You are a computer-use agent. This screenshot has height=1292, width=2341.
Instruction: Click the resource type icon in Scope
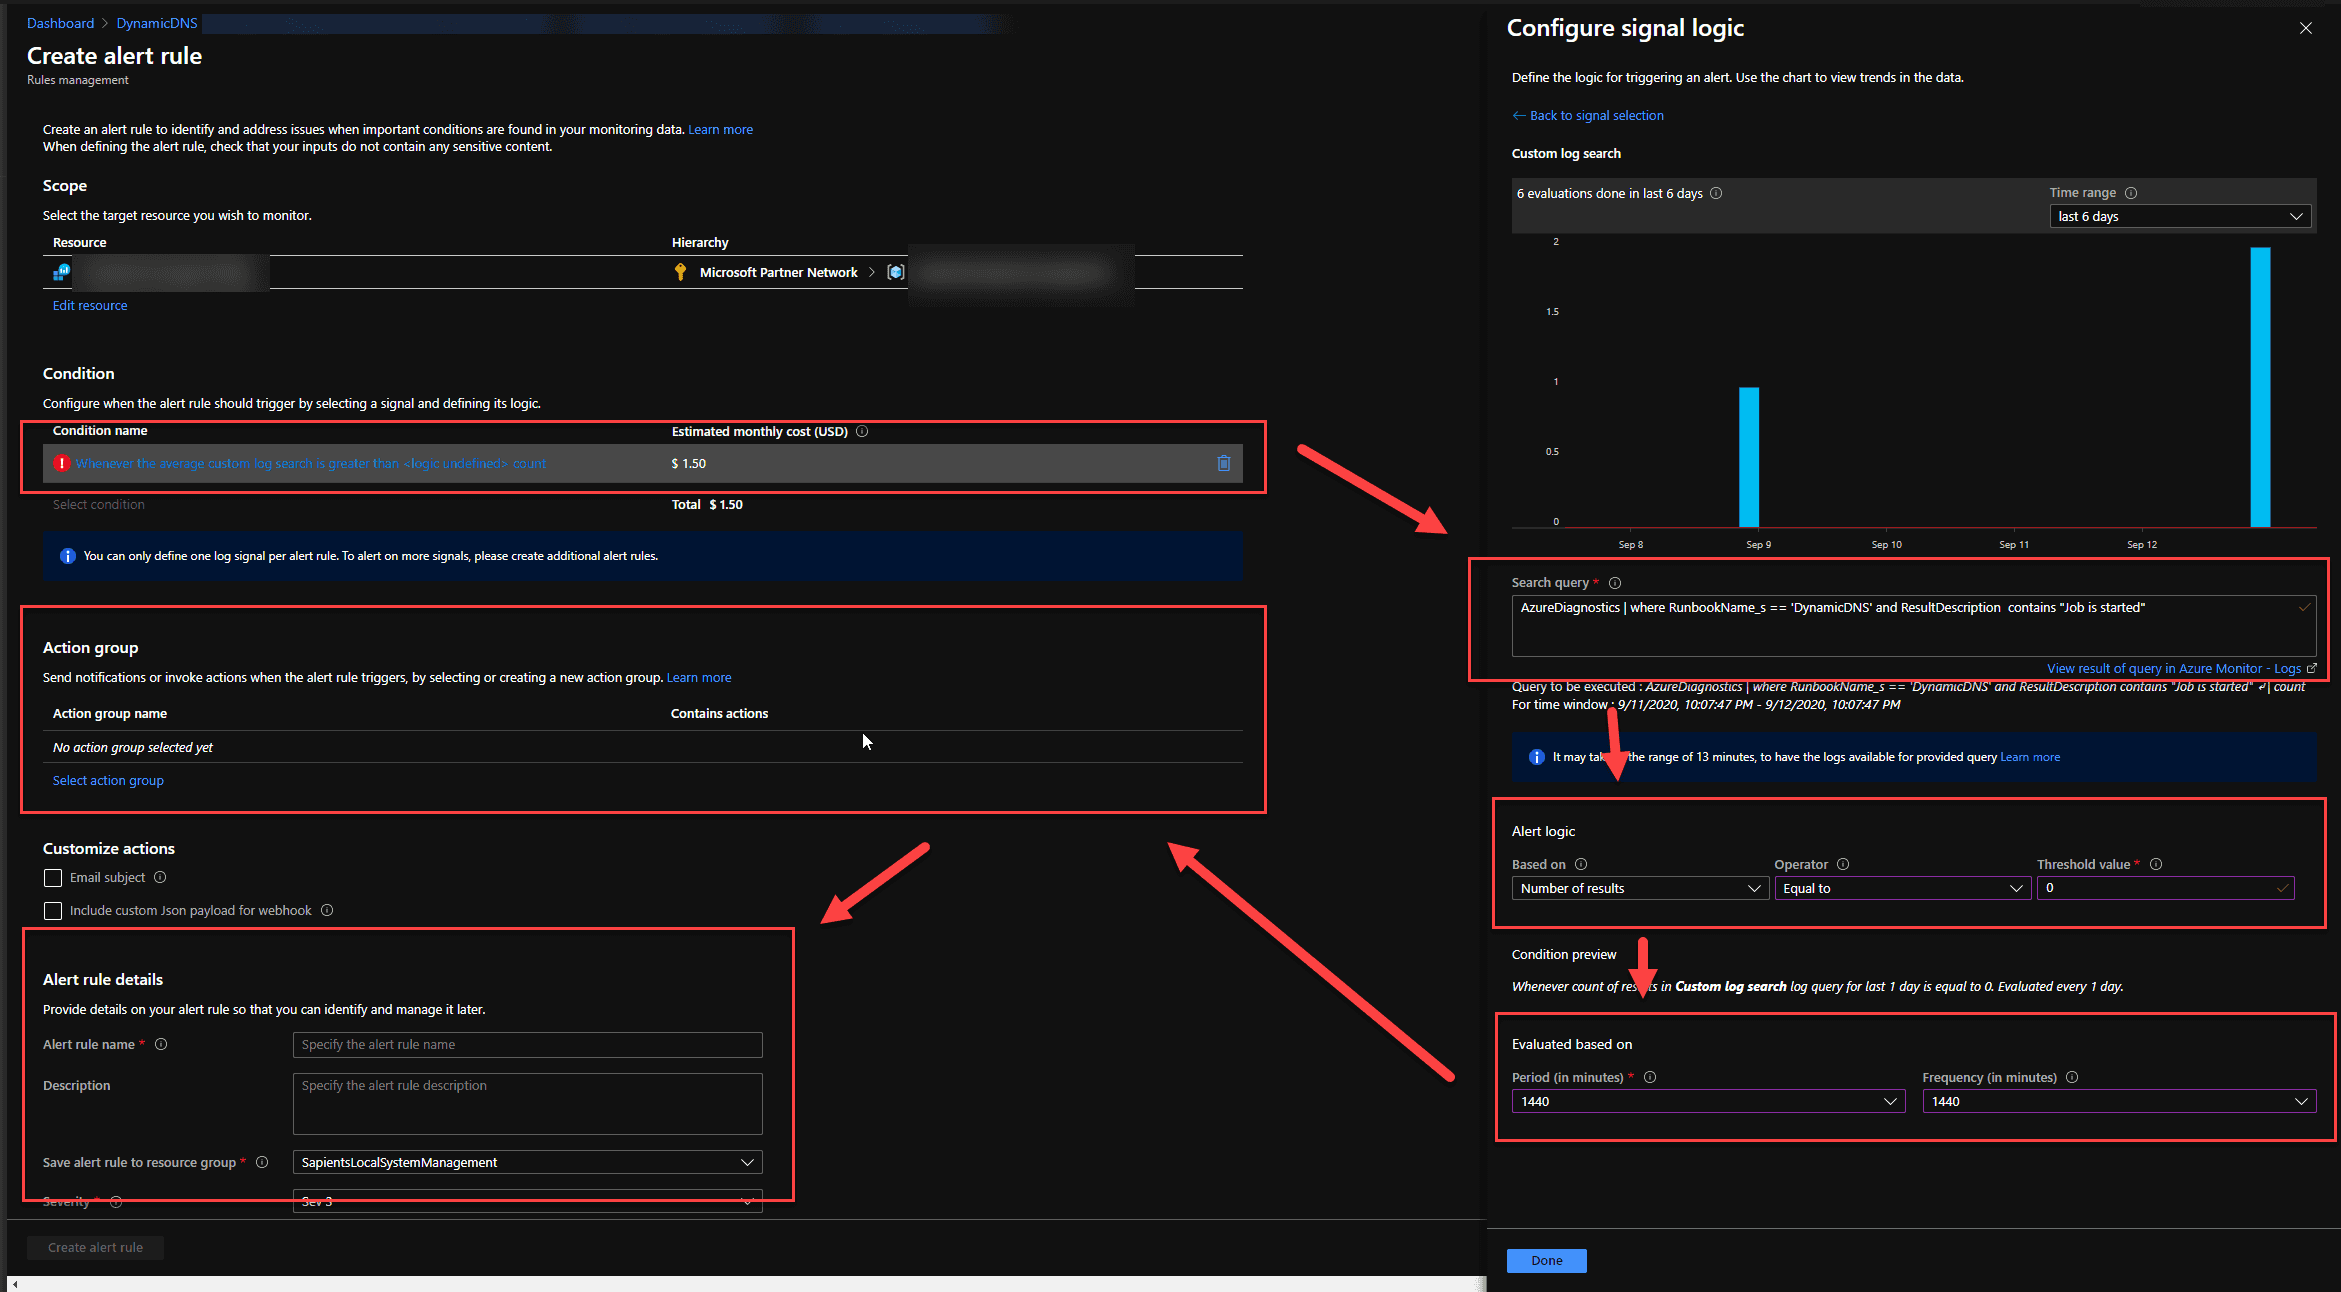tap(62, 272)
